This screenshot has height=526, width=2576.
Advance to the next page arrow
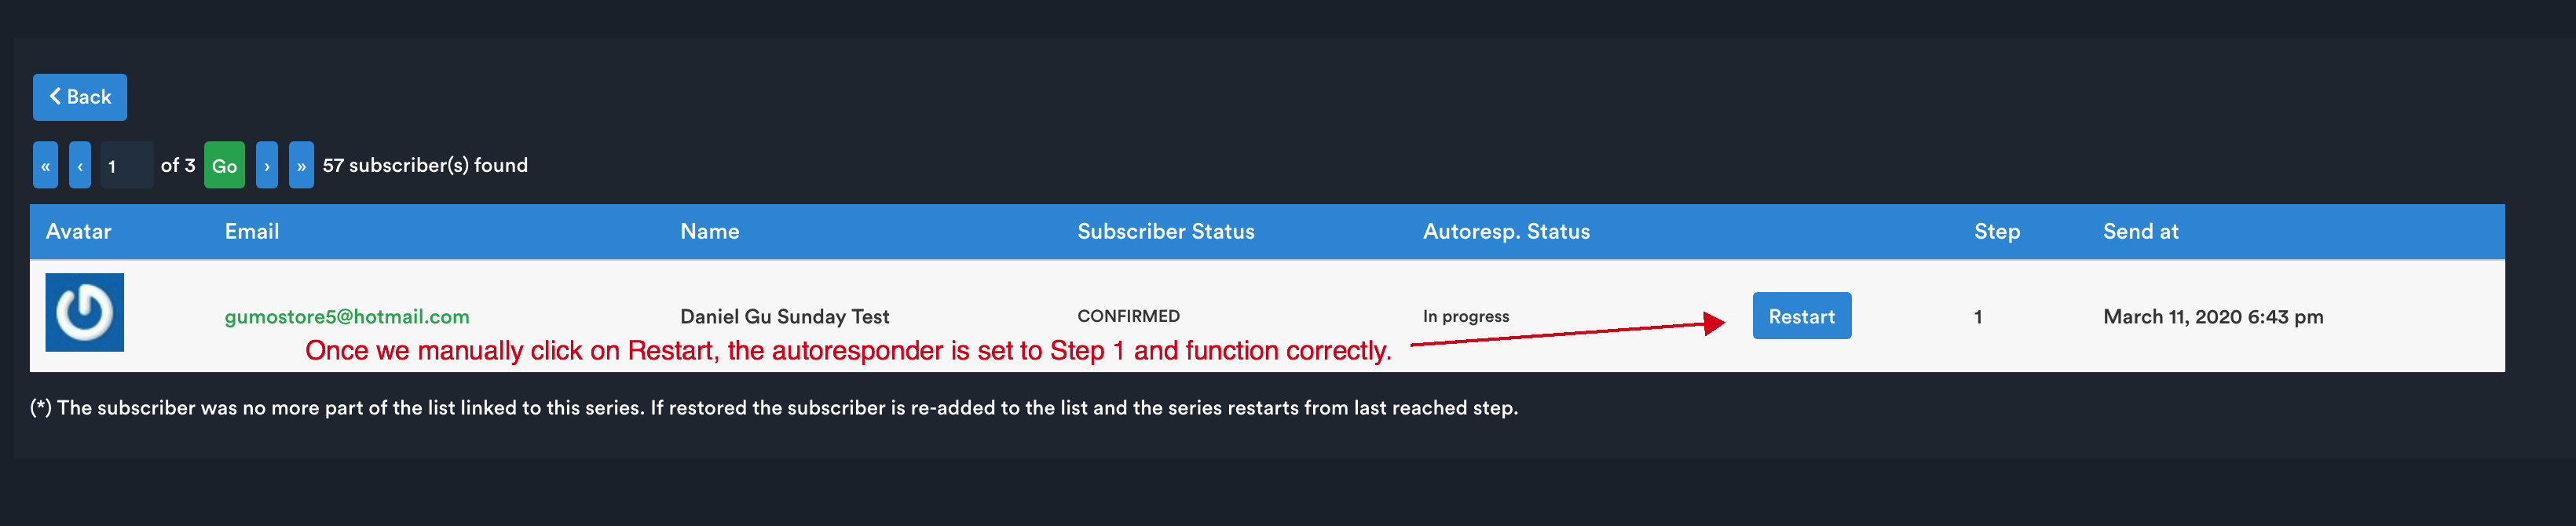(267, 165)
